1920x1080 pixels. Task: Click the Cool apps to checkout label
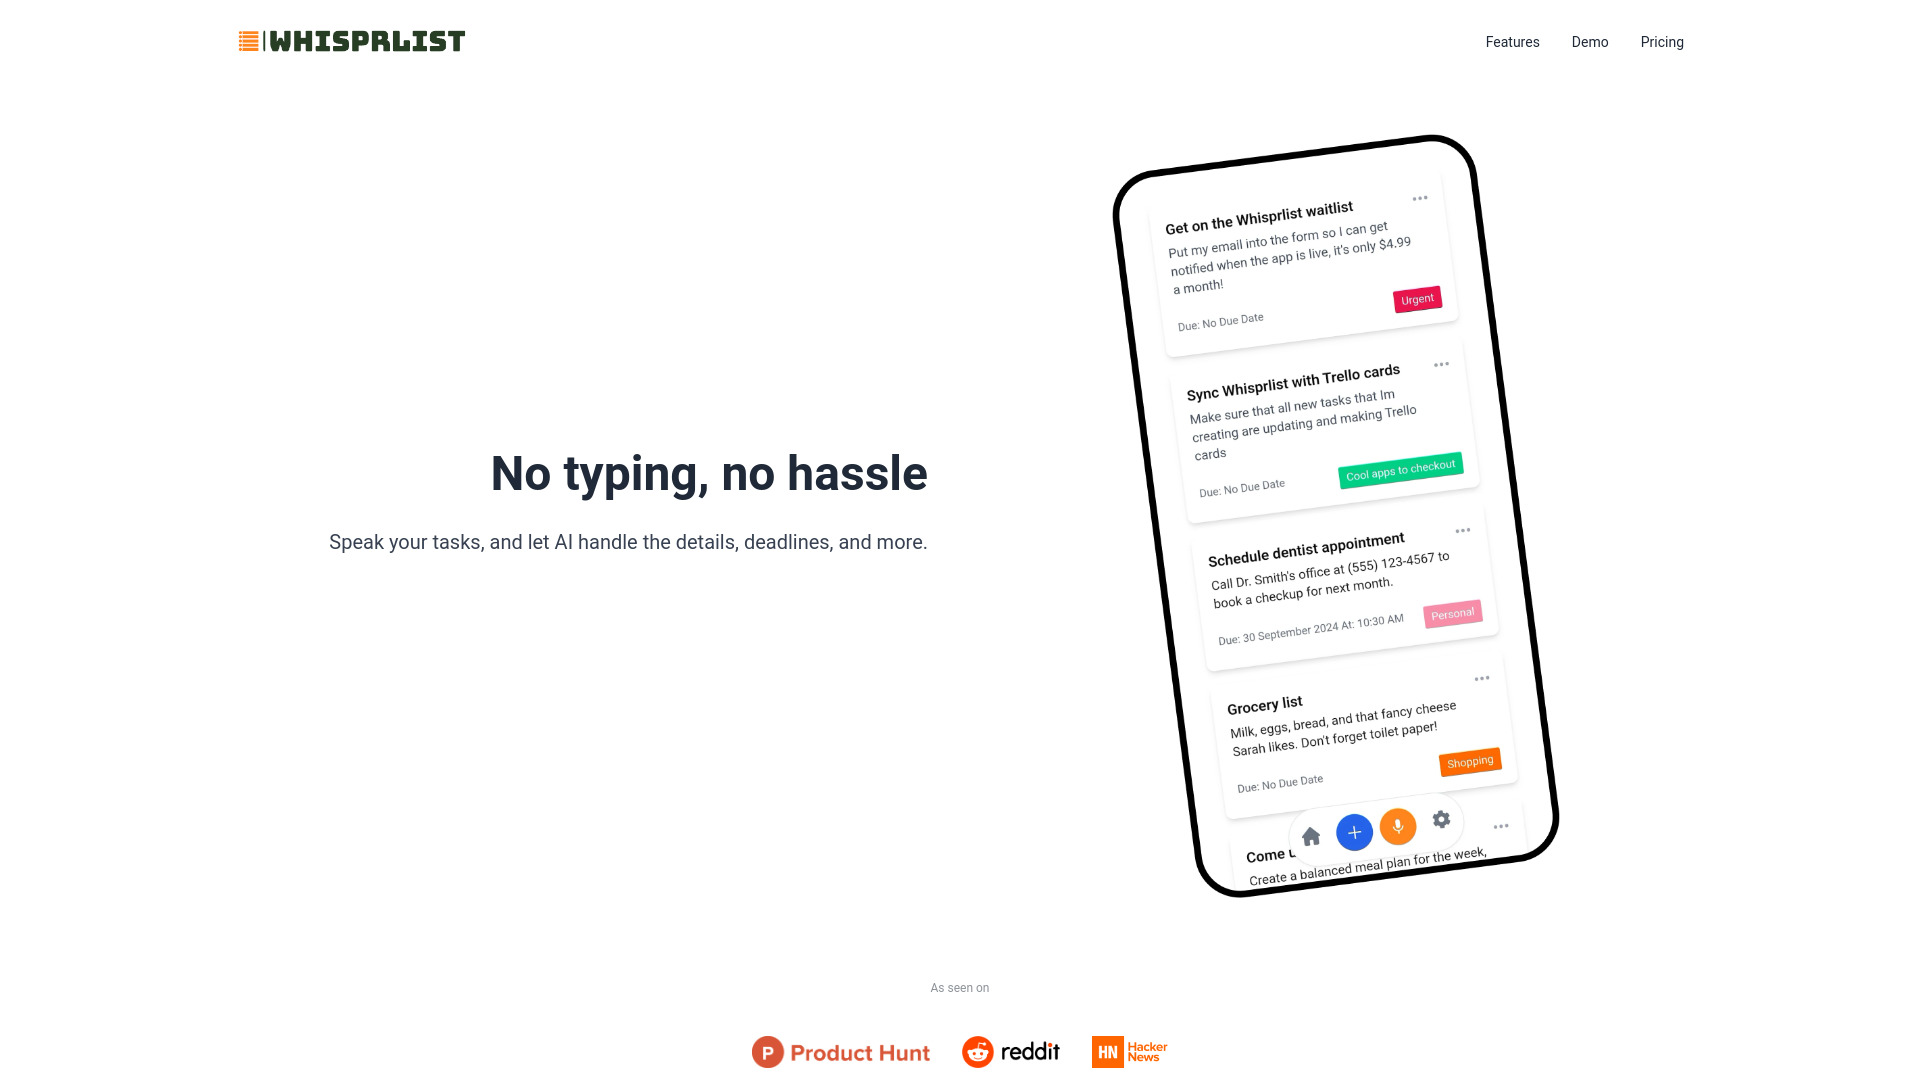[x=1399, y=468]
